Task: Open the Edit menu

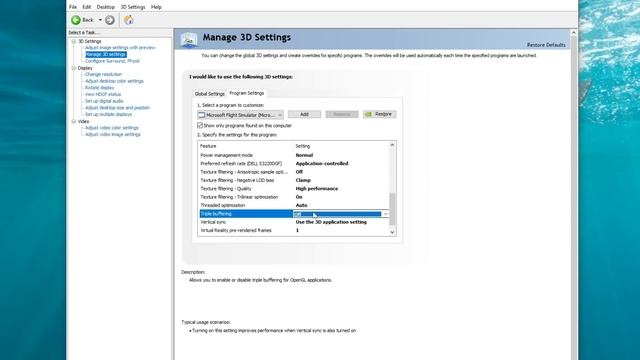Action: point(87,7)
